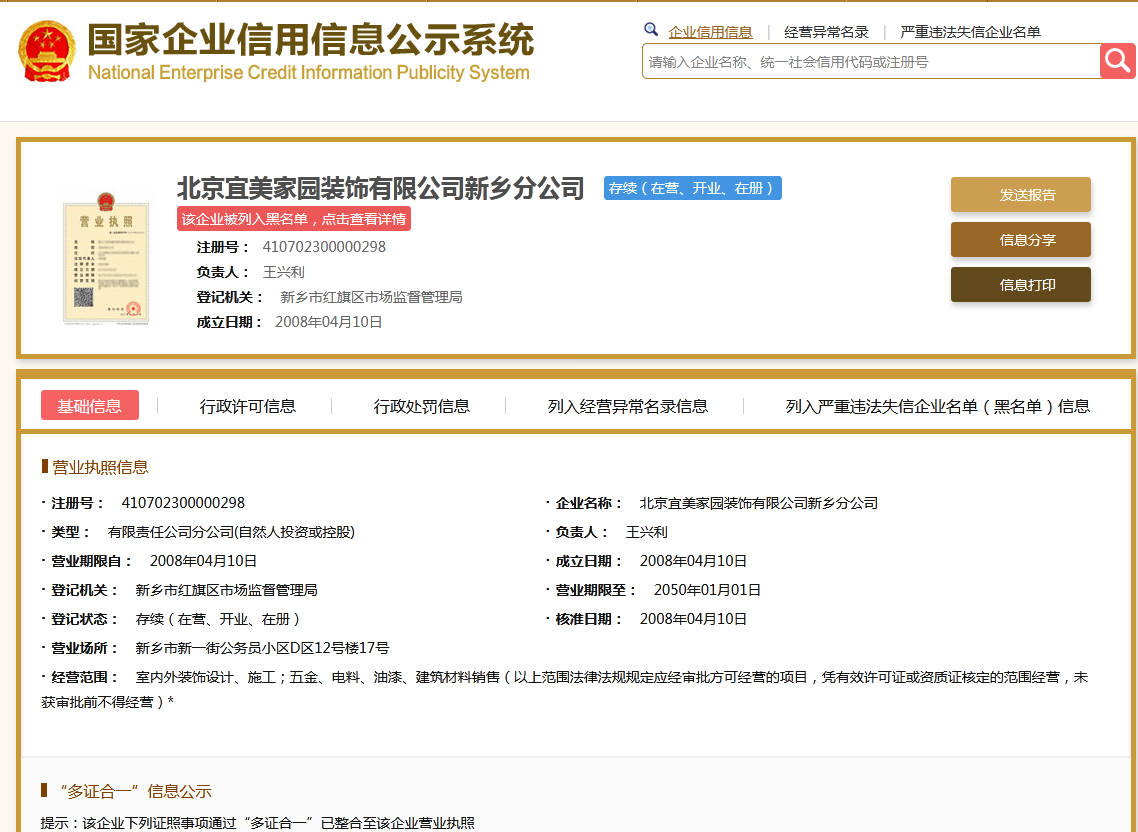Click the license-section 负责人 value 王兴利
The height and width of the screenshot is (832, 1138).
pos(646,532)
